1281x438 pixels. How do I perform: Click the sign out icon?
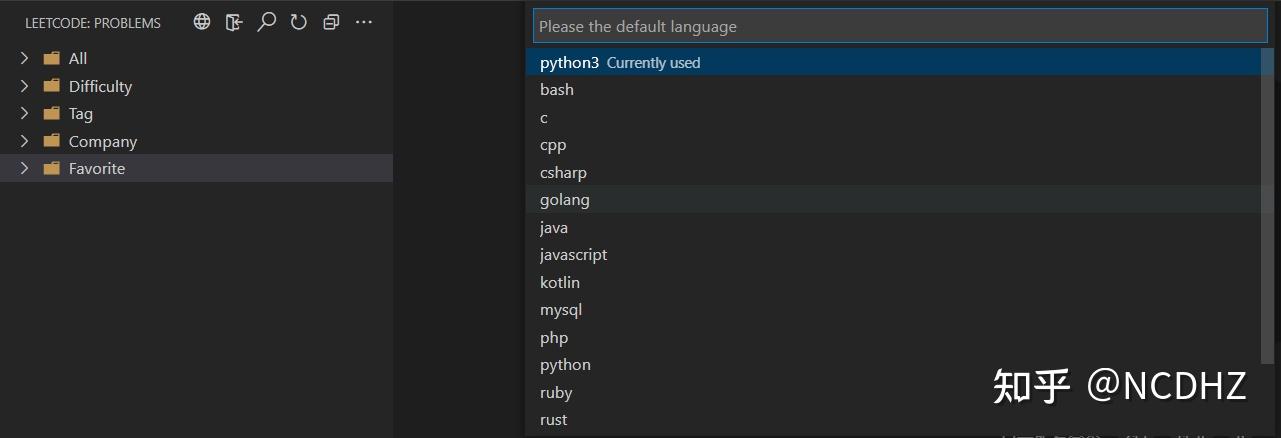coord(234,22)
